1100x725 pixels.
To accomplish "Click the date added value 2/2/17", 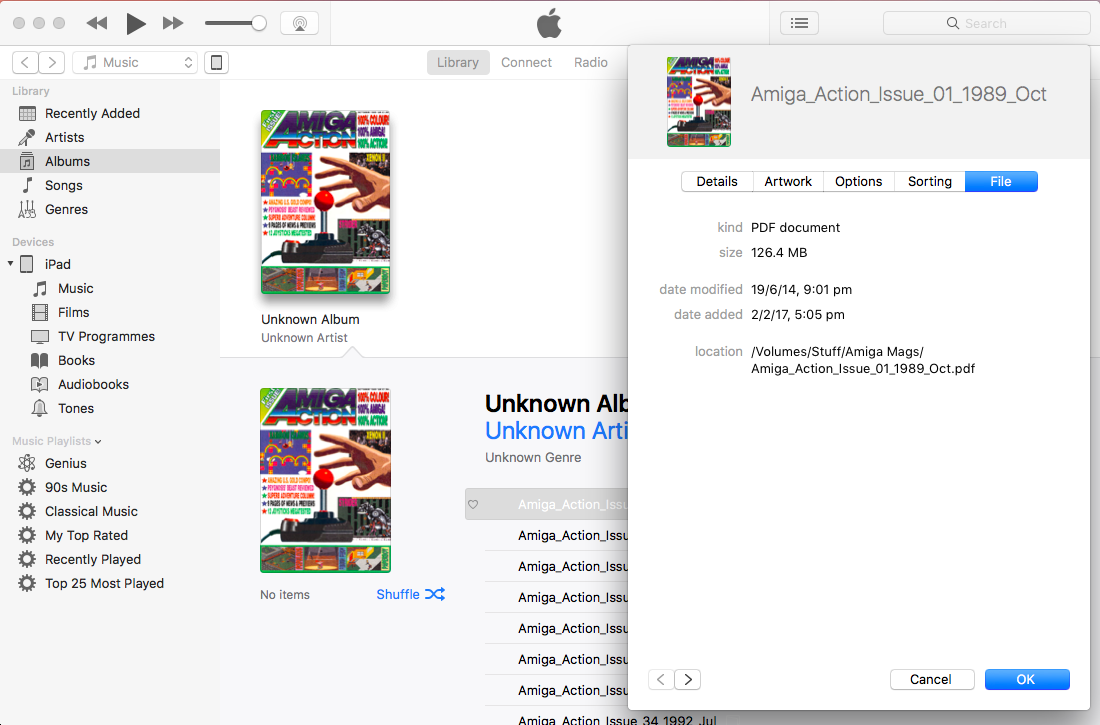I will [798, 314].
